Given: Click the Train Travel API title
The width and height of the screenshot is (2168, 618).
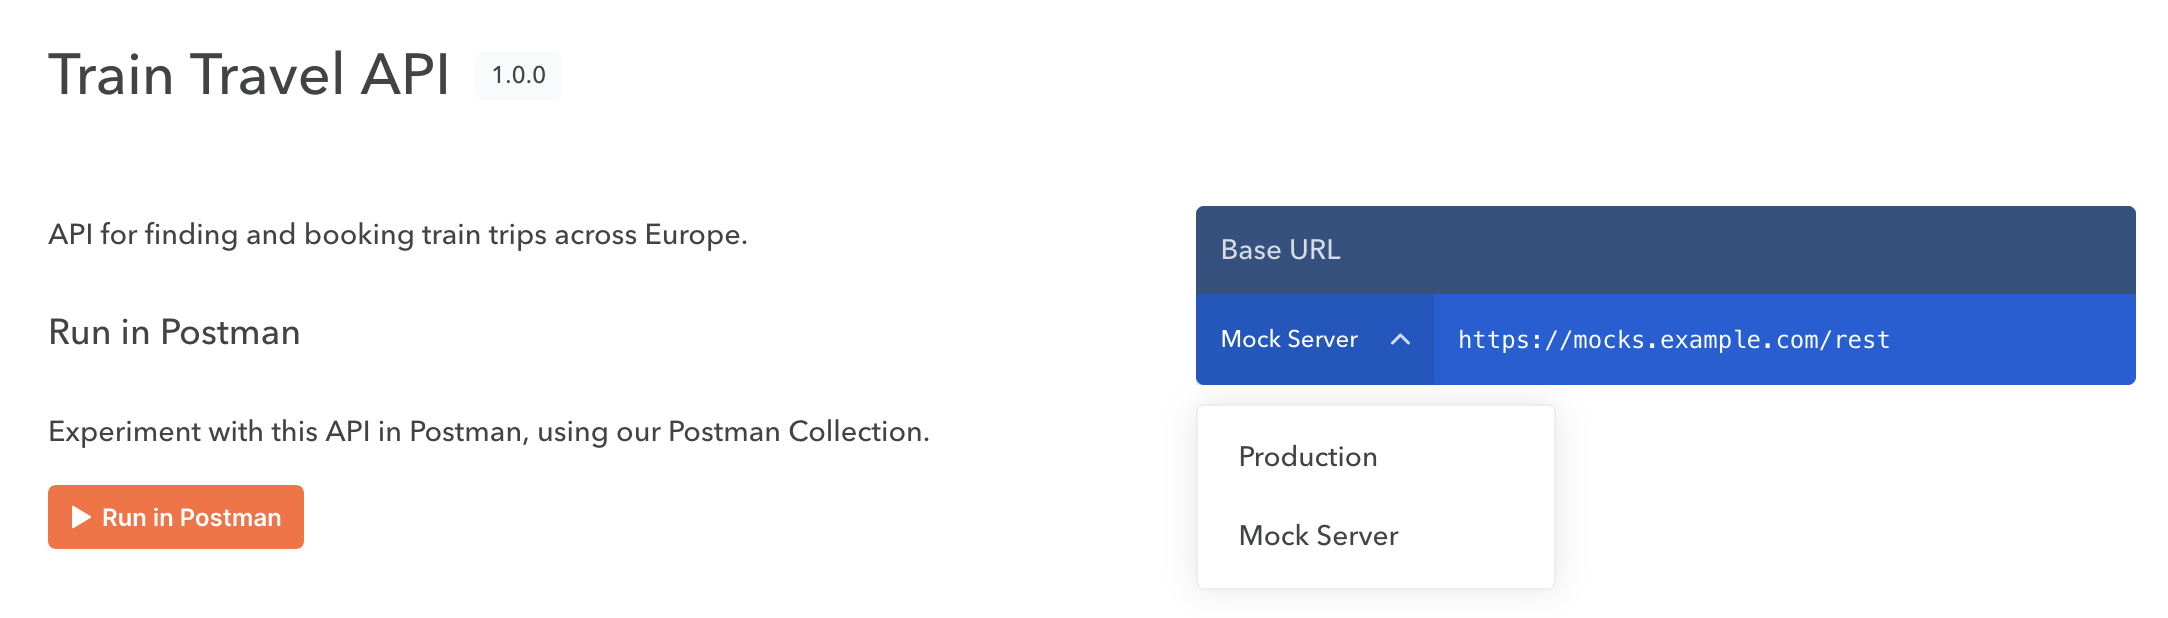Looking at the screenshot, I should (x=249, y=75).
